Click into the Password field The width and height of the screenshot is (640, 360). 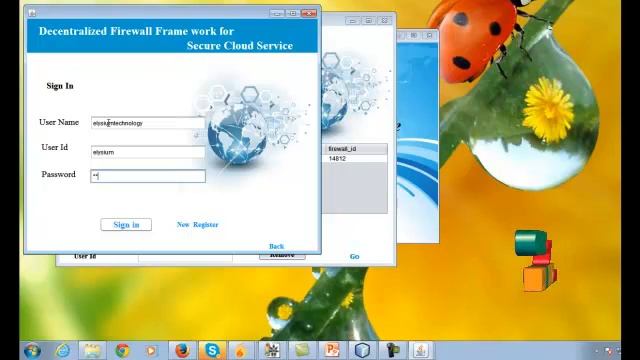tap(148, 176)
